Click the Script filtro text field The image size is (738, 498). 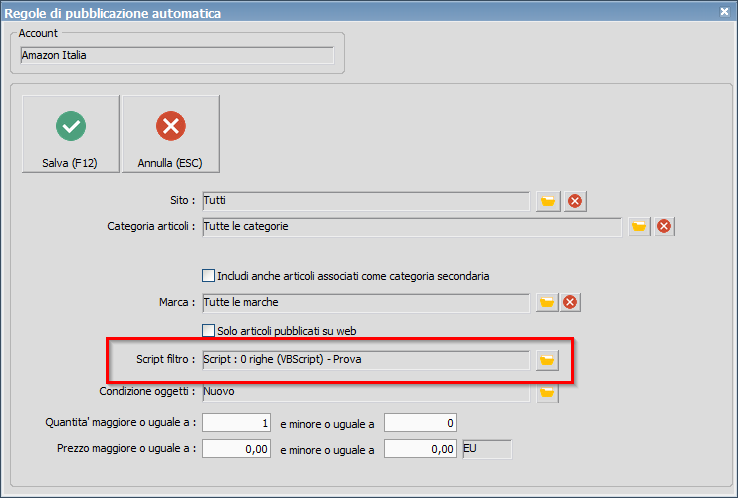point(366,360)
